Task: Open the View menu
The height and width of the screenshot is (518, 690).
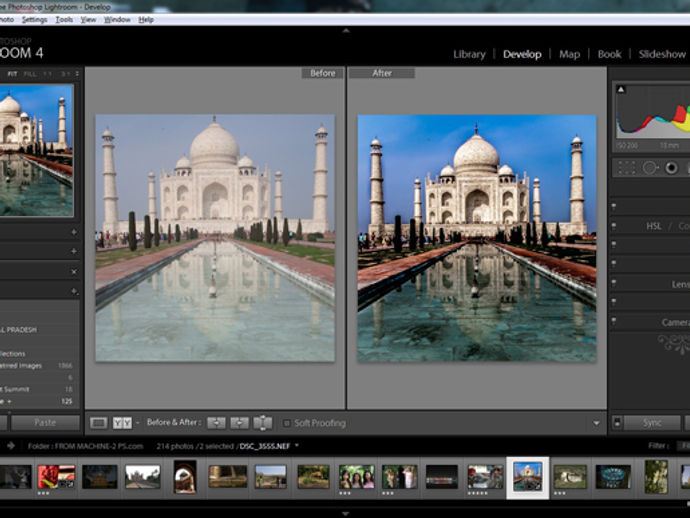Action: coord(88,20)
